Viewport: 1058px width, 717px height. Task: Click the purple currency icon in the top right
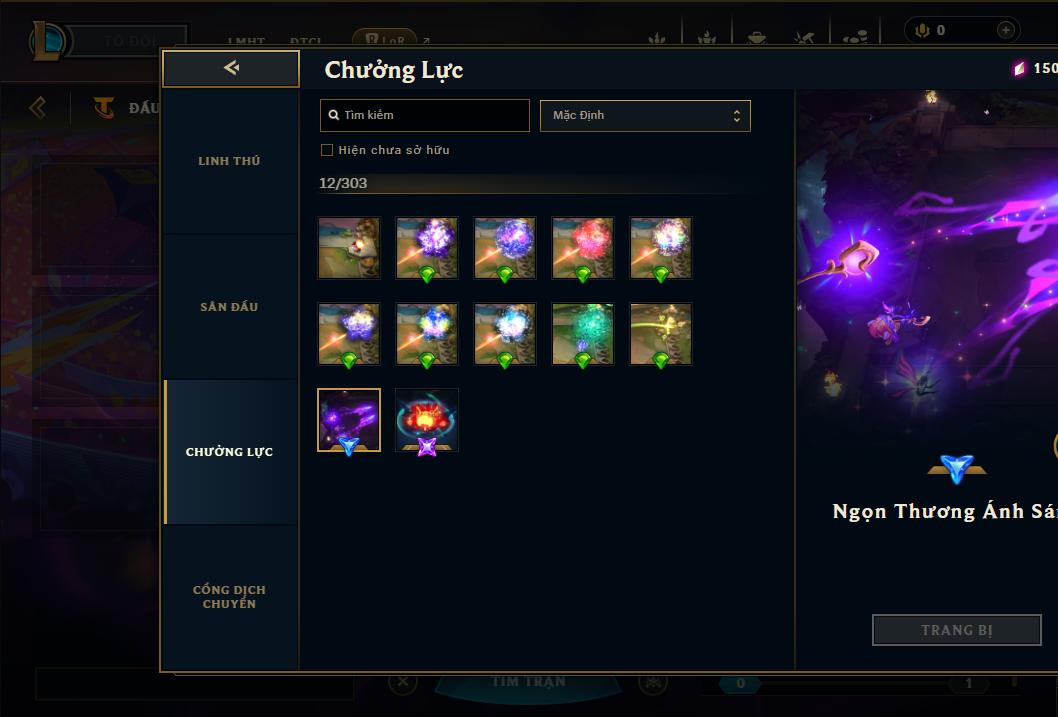coord(1019,68)
